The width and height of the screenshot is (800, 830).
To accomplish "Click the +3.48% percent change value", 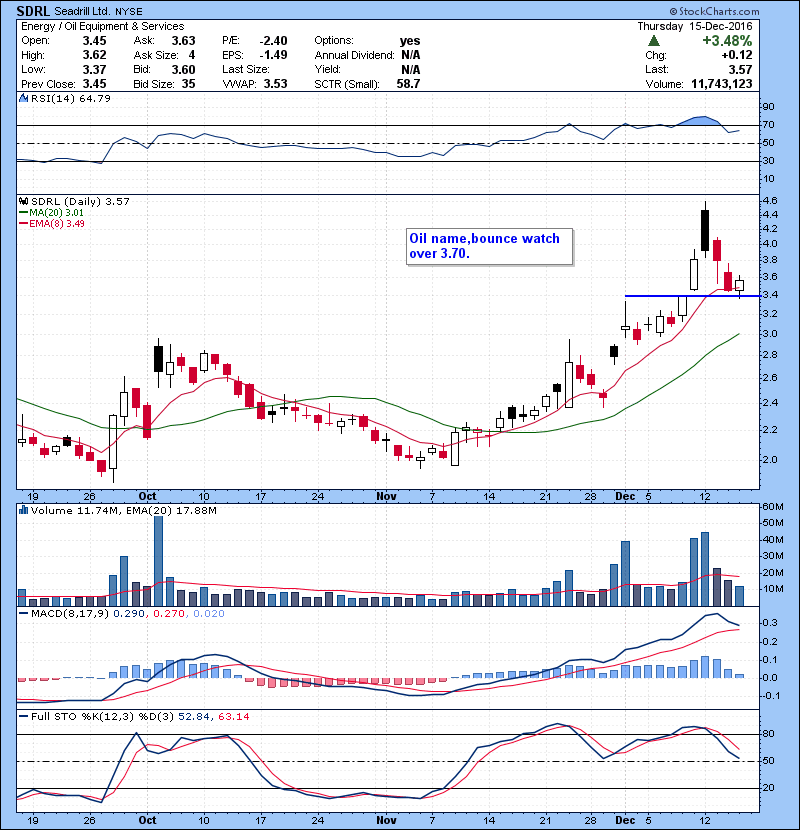I will tap(727, 41).
